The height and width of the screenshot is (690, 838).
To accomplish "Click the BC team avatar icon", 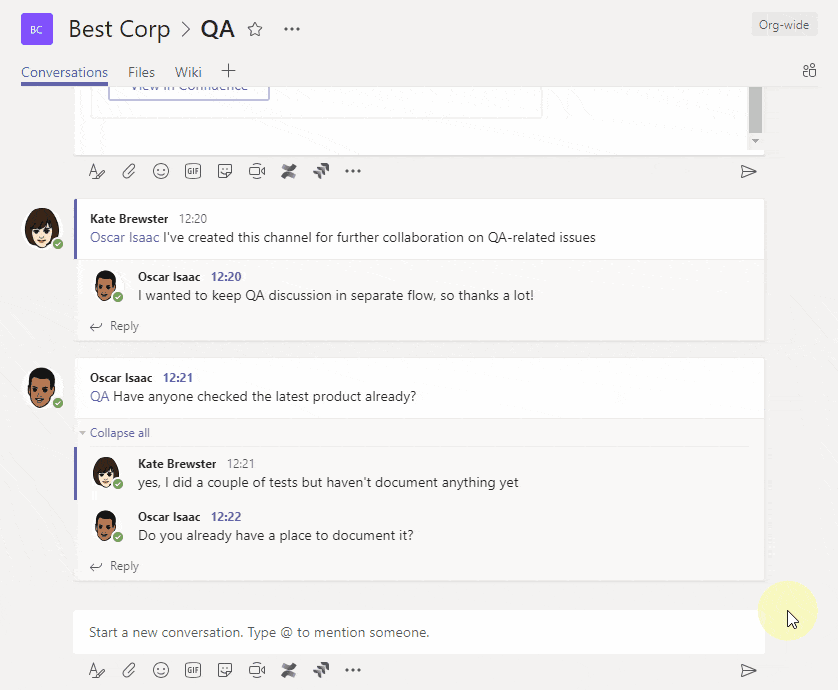I will (37, 29).
